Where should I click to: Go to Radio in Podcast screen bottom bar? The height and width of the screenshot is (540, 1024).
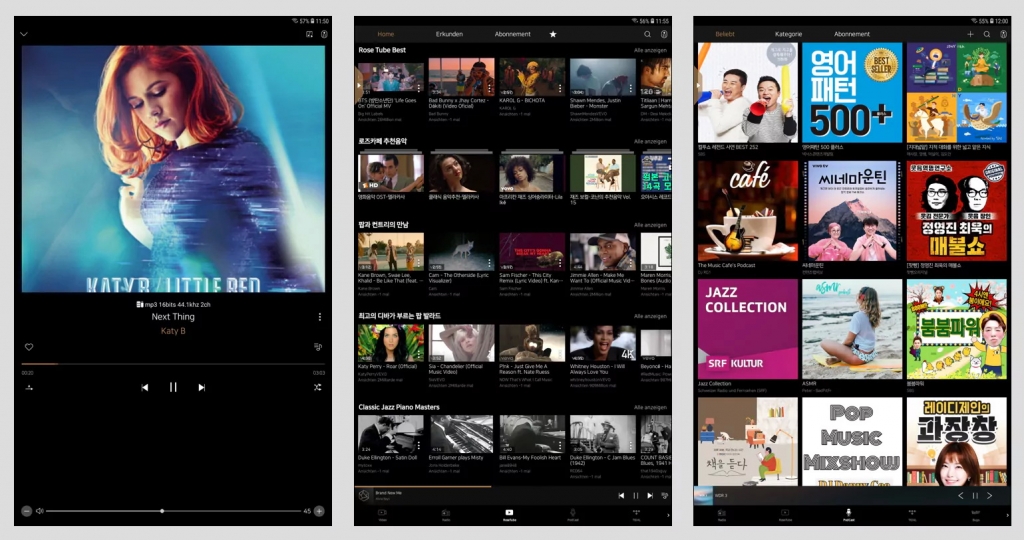[x=722, y=515]
